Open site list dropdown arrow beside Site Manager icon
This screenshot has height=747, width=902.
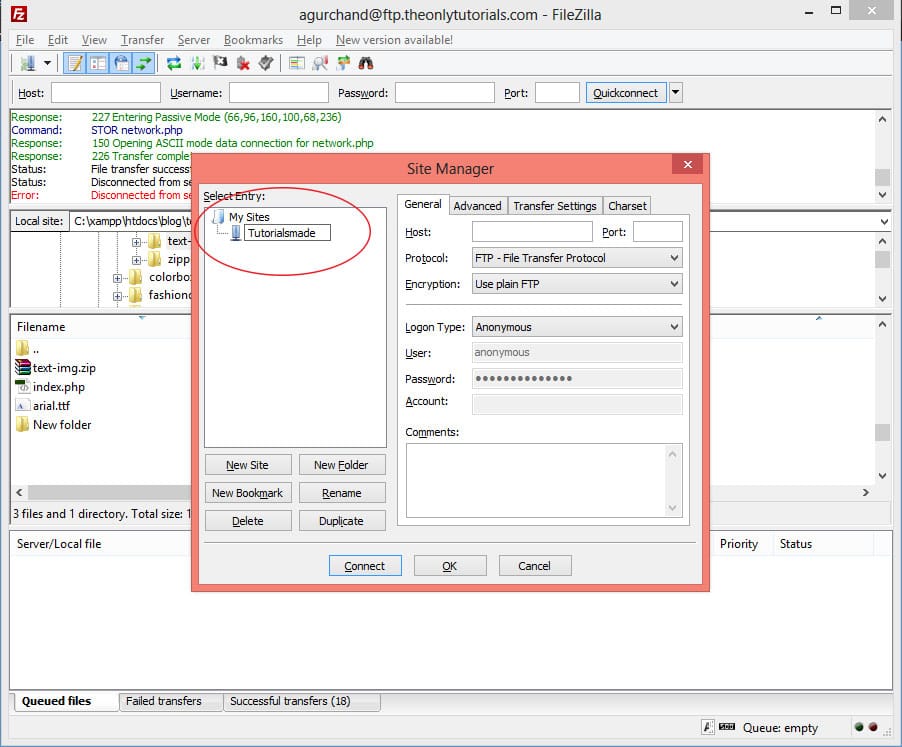47,63
